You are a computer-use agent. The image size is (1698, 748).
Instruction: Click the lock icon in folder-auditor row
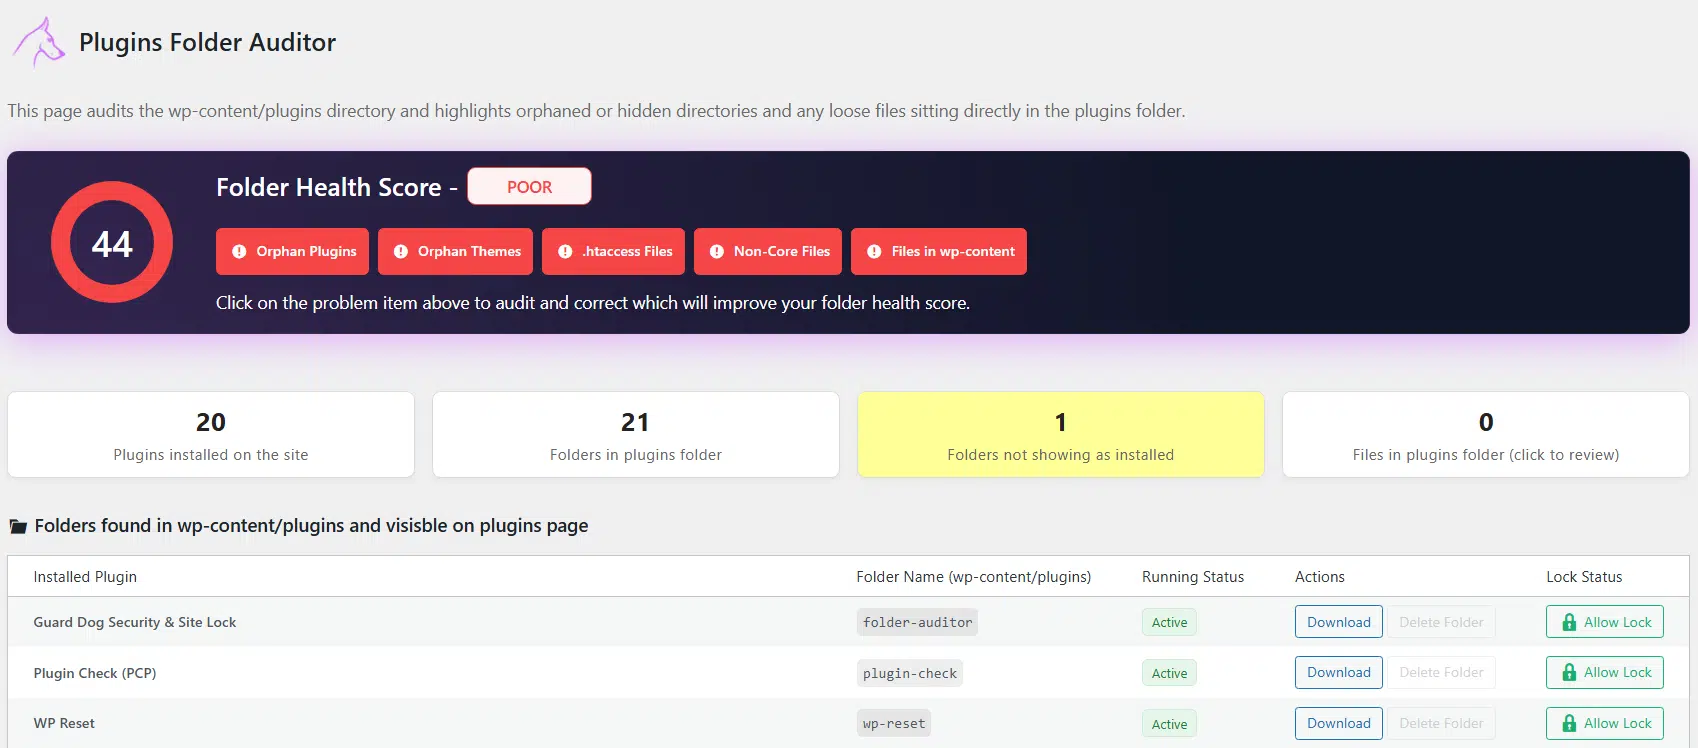1569,622
